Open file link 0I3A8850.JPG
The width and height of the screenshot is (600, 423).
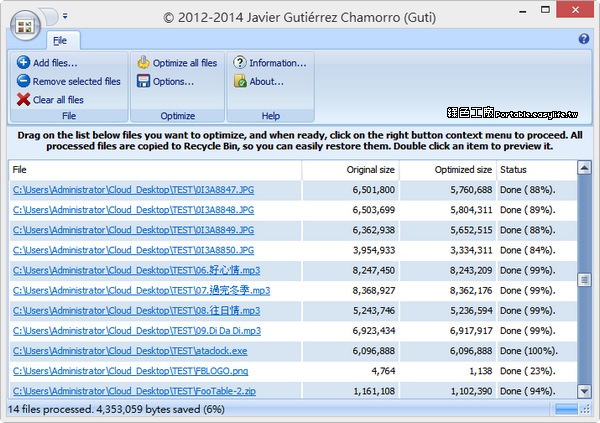(133, 250)
